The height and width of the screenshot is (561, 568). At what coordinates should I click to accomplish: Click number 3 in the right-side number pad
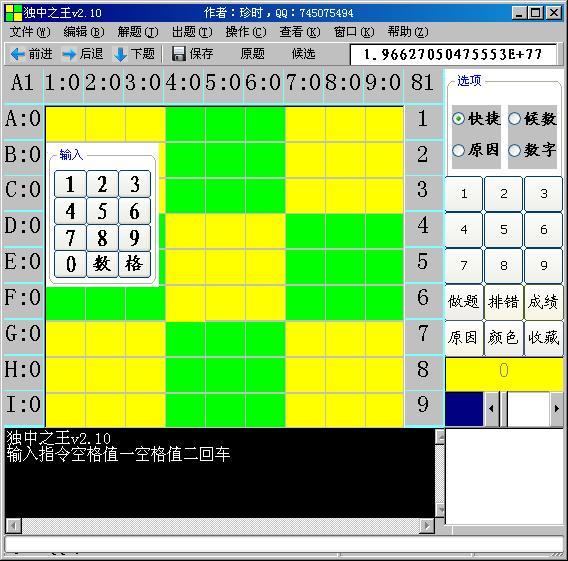[x=543, y=194]
